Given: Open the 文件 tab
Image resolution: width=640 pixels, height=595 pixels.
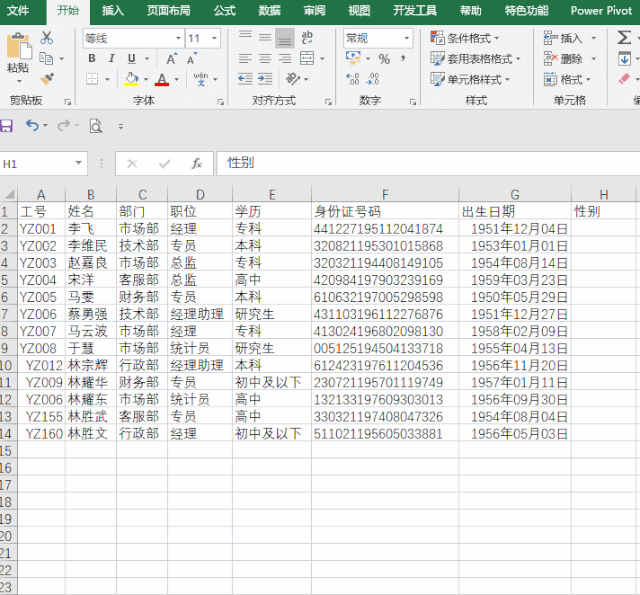Looking at the screenshot, I should tap(18, 11).
